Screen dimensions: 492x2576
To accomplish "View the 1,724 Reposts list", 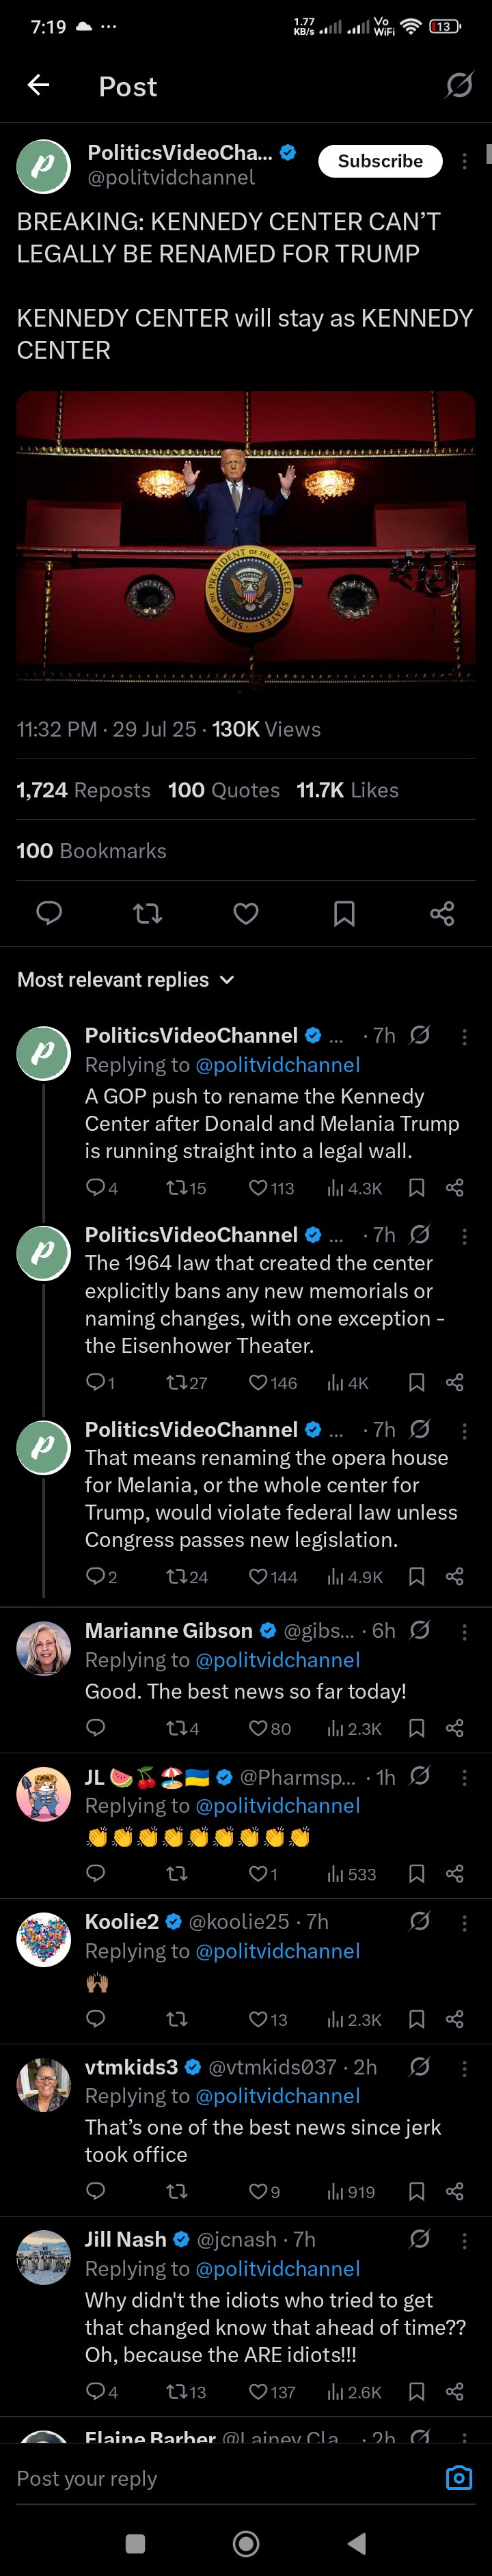I will point(83,789).
